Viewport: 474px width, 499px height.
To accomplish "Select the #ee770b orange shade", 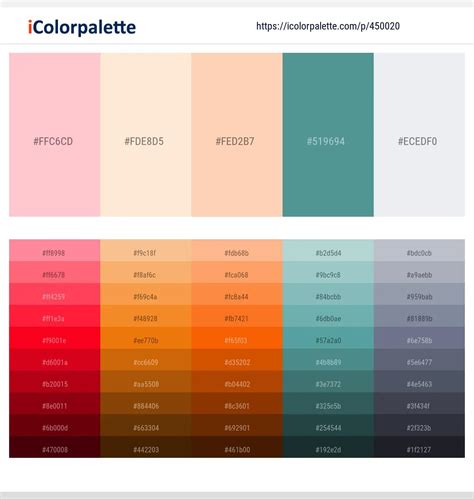I will pyautogui.click(x=146, y=338).
